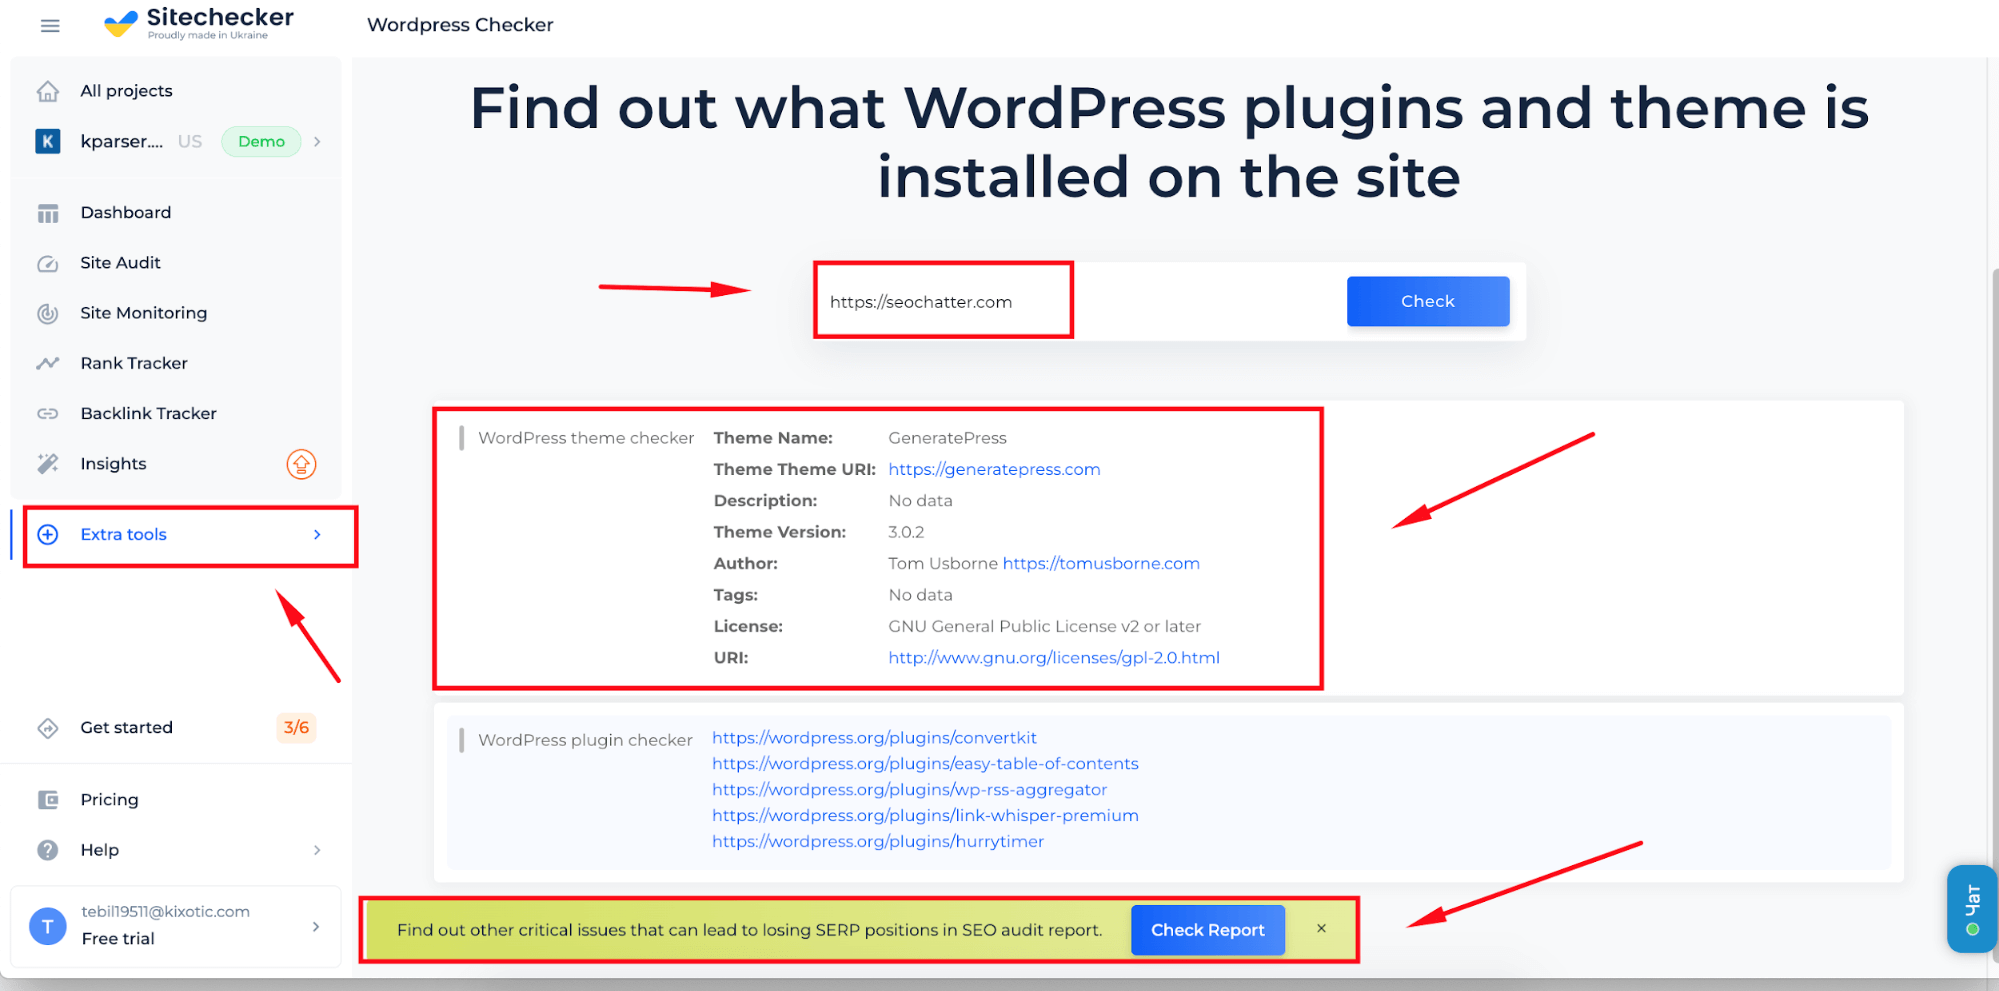Expand the Help submenu arrow
This screenshot has height=991, width=1999.
click(x=317, y=850)
